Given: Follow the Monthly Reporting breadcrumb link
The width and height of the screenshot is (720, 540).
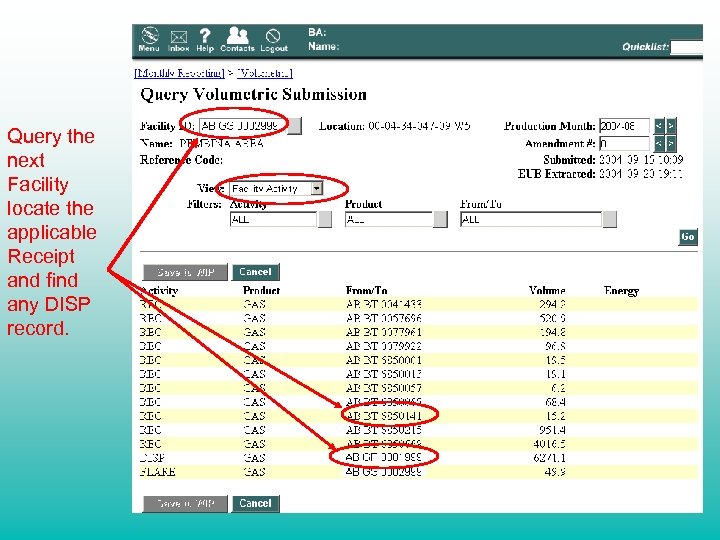Looking at the screenshot, I should pyautogui.click(x=179, y=73).
